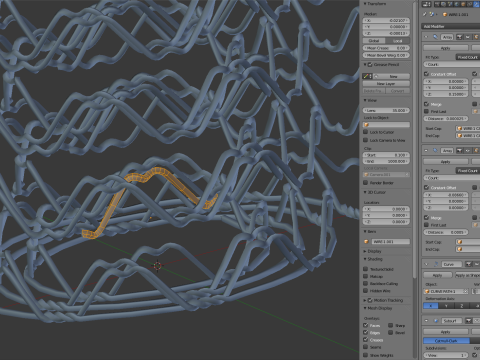Apply the first Array modifier
The height and width of the screenshot is (360, 480).
click(446, 48)
